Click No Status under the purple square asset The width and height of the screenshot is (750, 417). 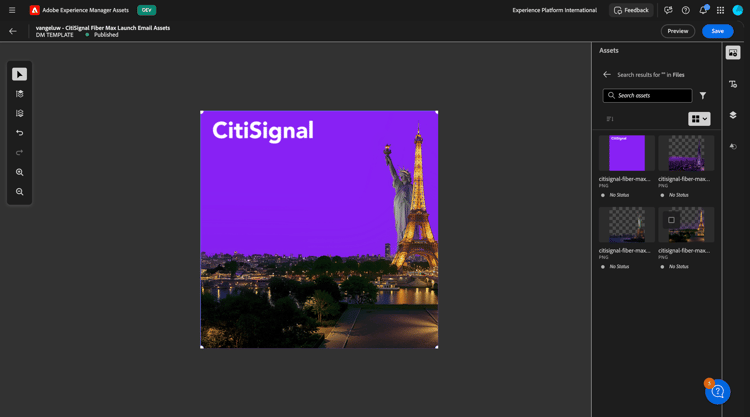(x=619, y=195)
